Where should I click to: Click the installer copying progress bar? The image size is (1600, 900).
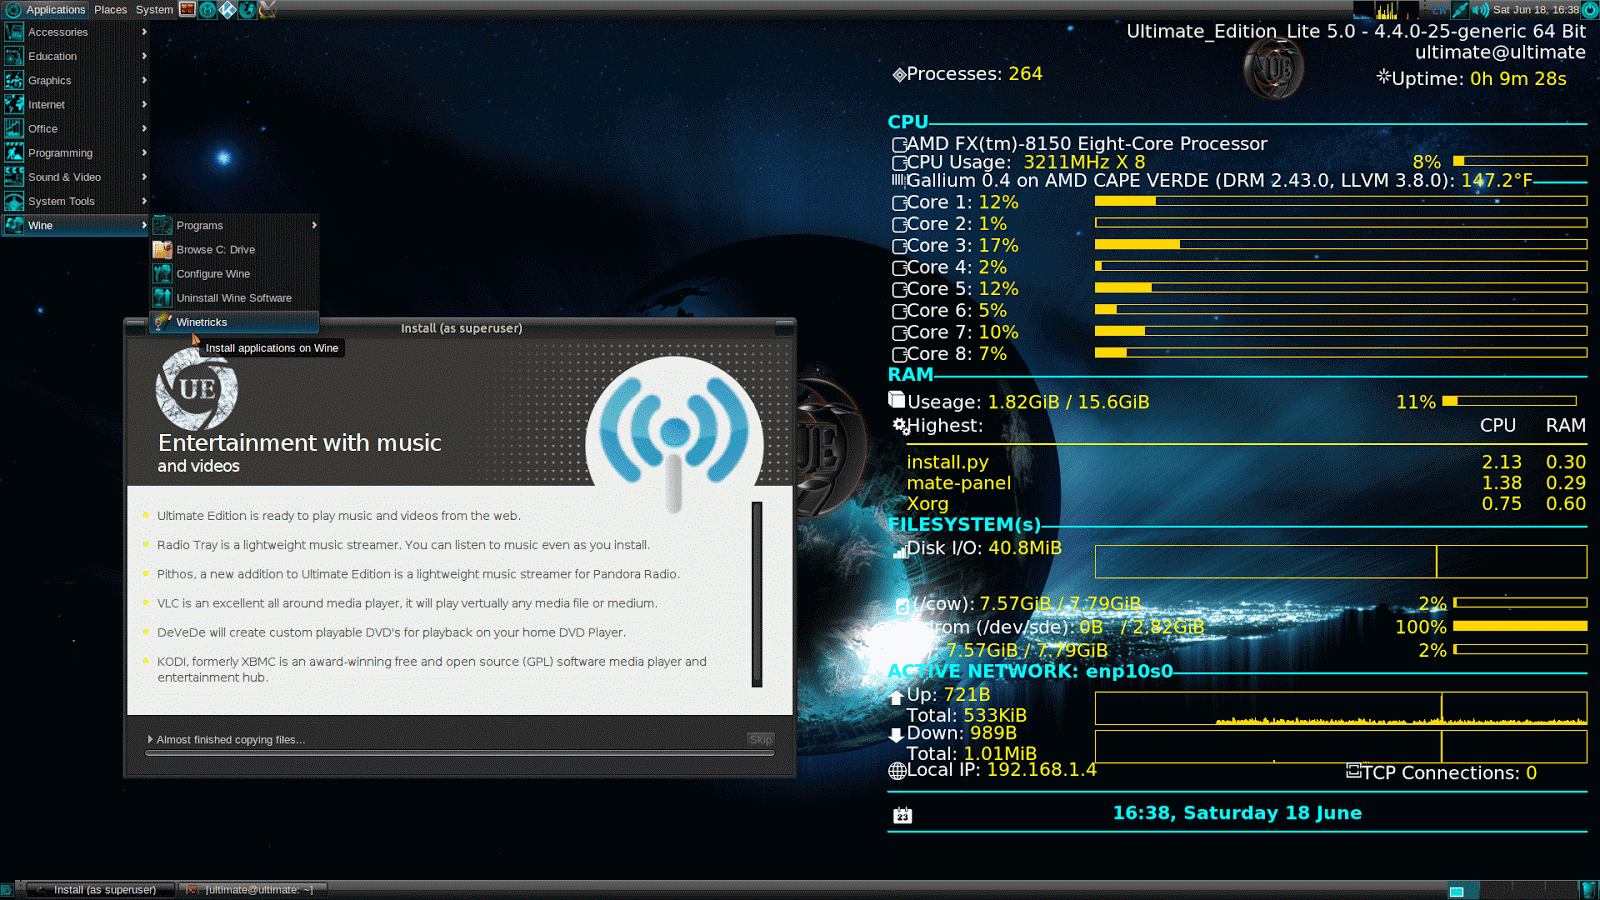[x=460, y=753]
